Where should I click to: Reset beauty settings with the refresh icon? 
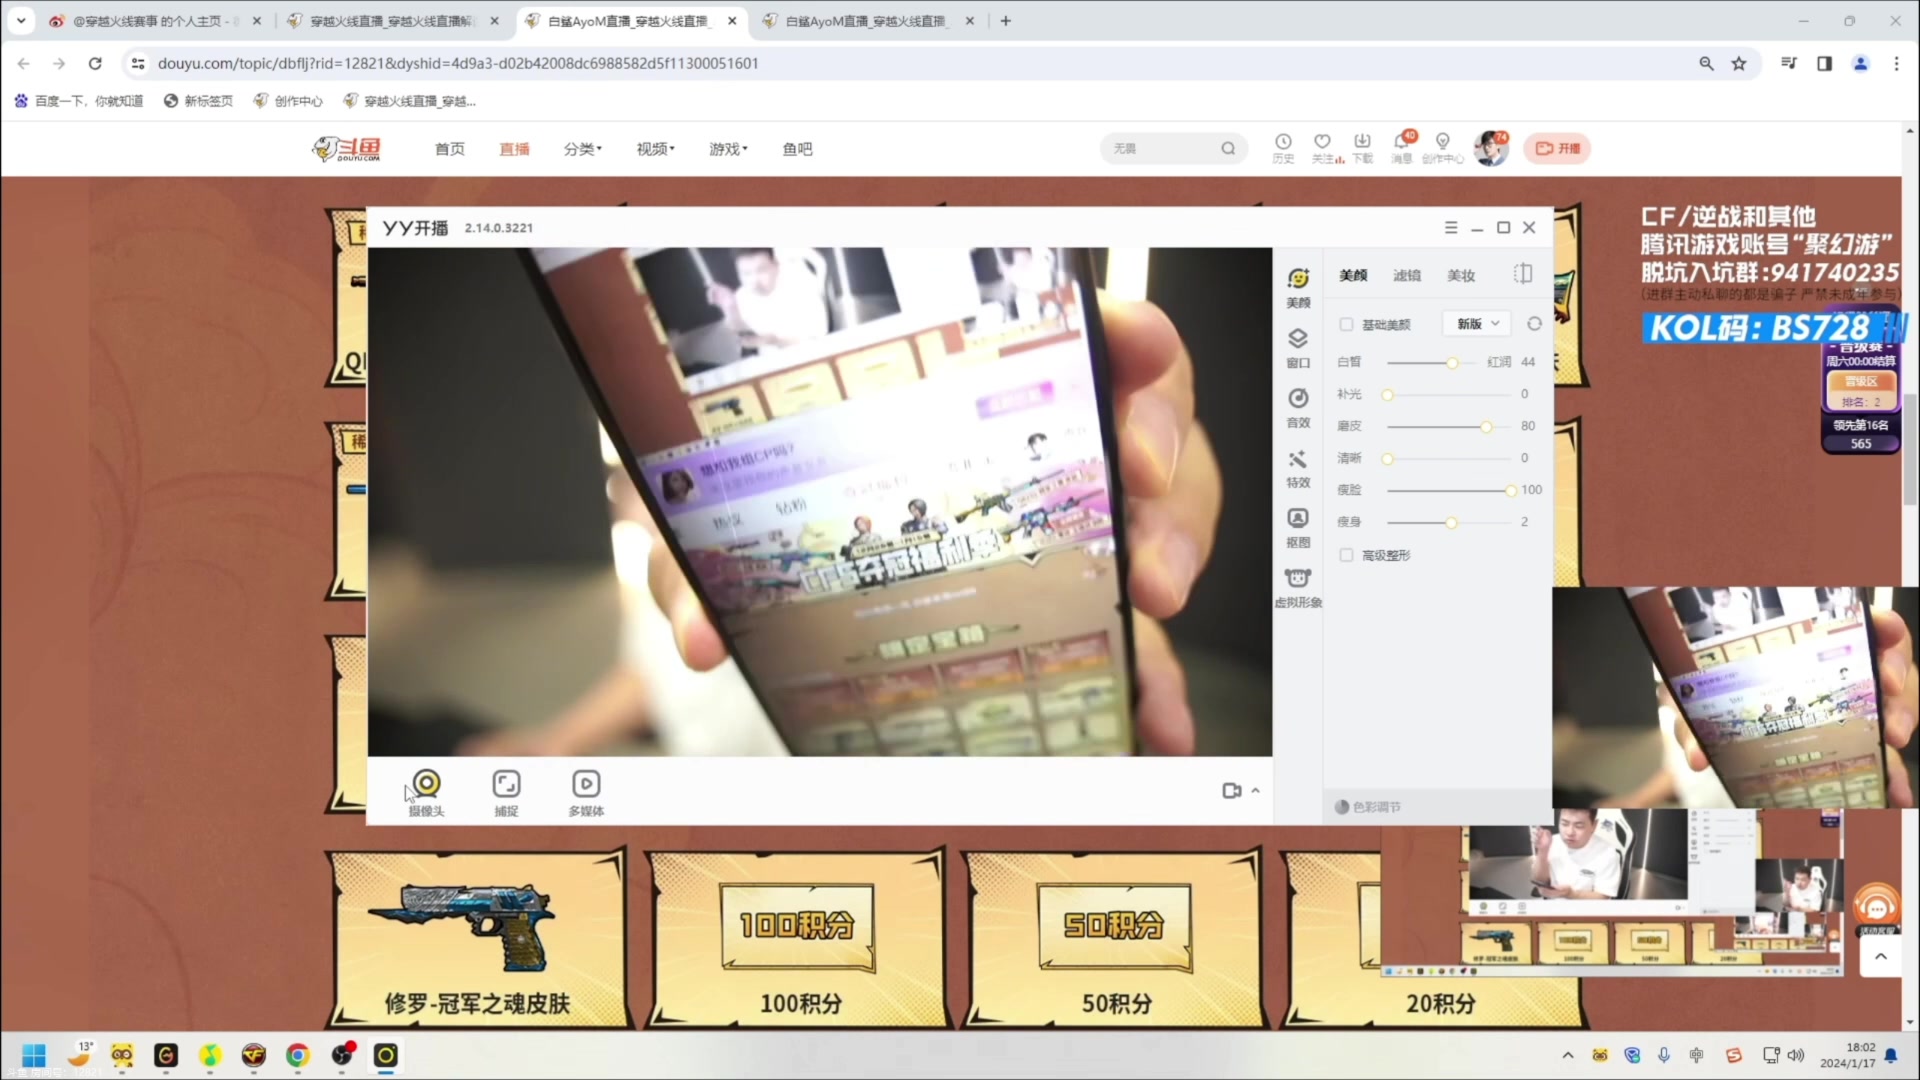(1534, 323)
